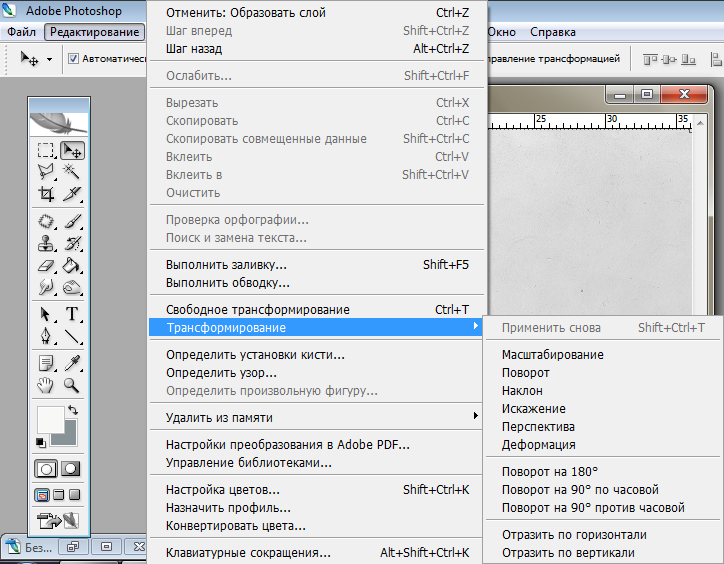Select the Pen tool
This screenshot has height=564, width=724.
point(46,336)
